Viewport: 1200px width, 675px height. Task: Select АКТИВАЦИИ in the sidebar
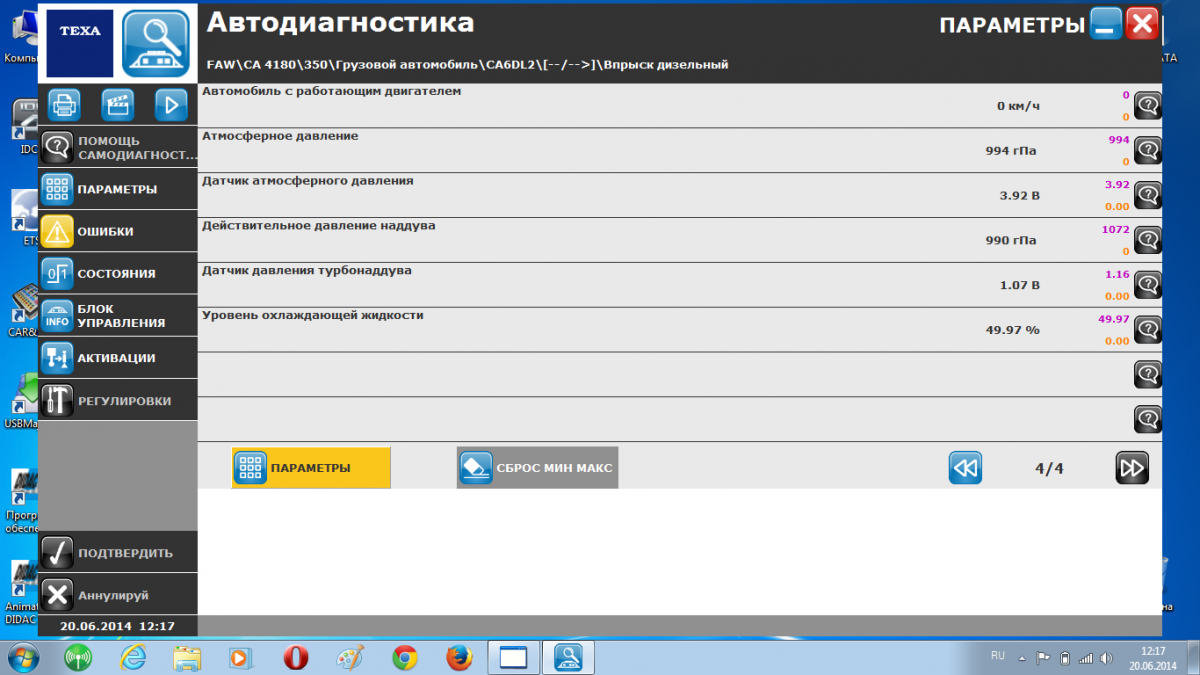[x=118, y=358]
